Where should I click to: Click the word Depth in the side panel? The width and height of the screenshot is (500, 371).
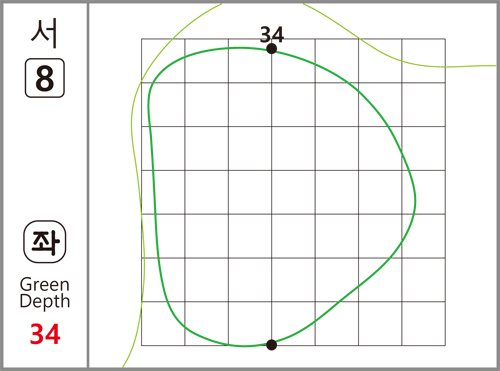click(45, 302)
